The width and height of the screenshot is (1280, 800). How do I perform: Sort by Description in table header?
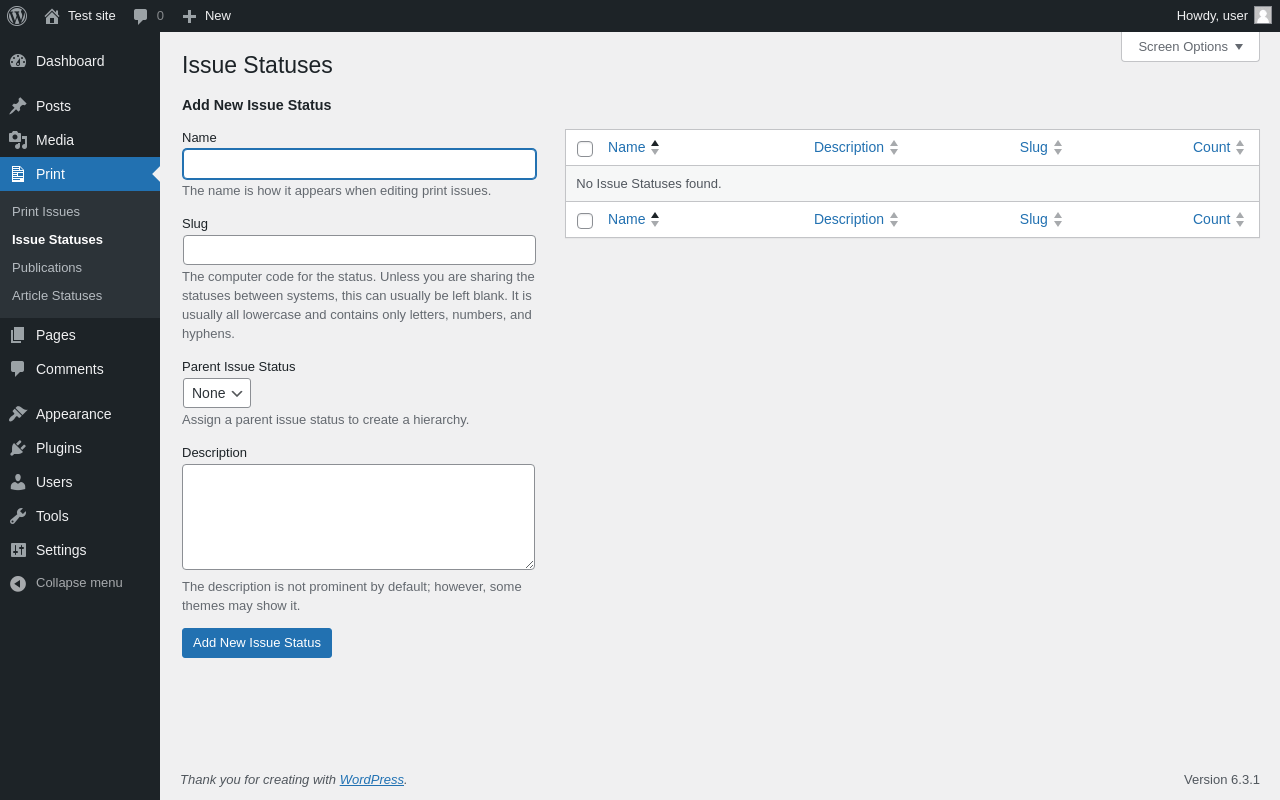849,147
